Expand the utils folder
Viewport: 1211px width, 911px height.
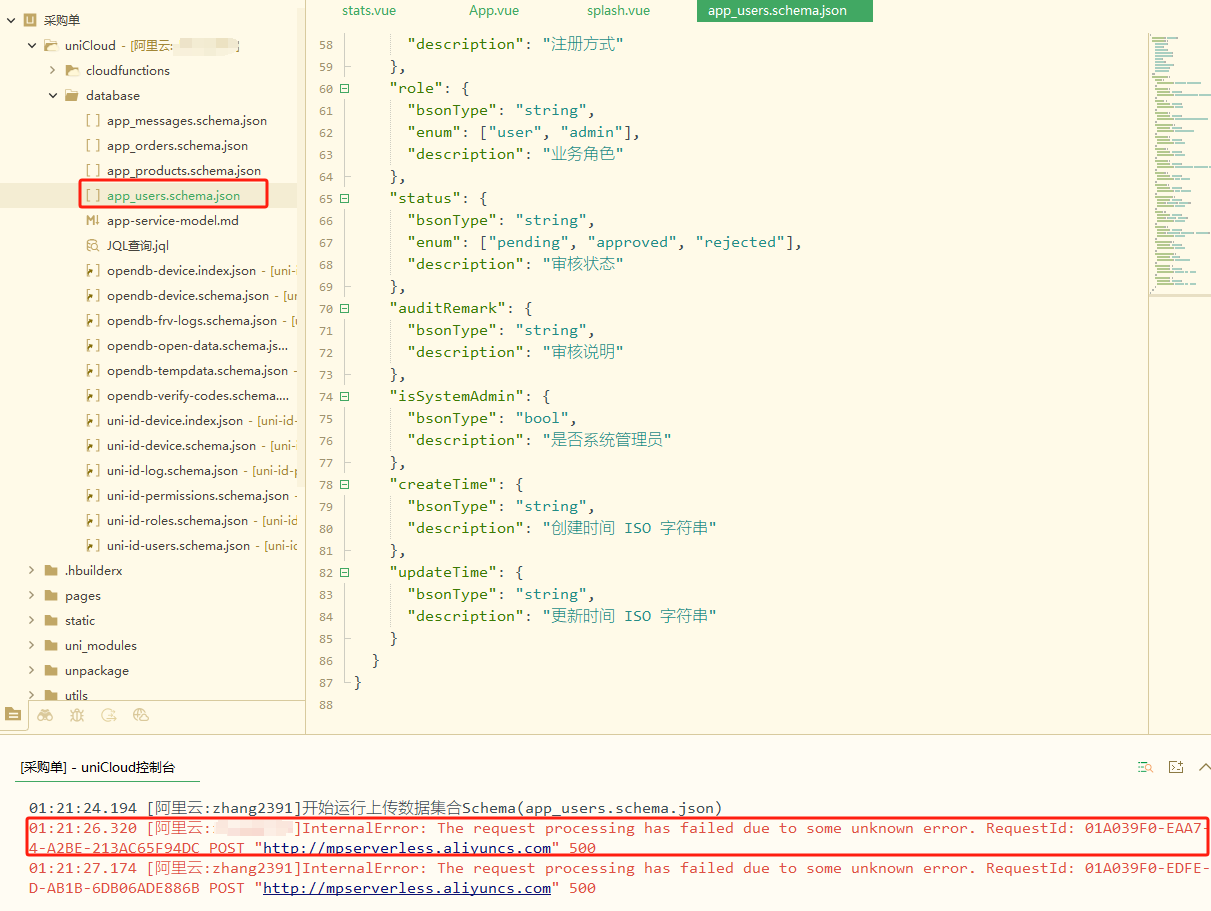tap(32, 695)
